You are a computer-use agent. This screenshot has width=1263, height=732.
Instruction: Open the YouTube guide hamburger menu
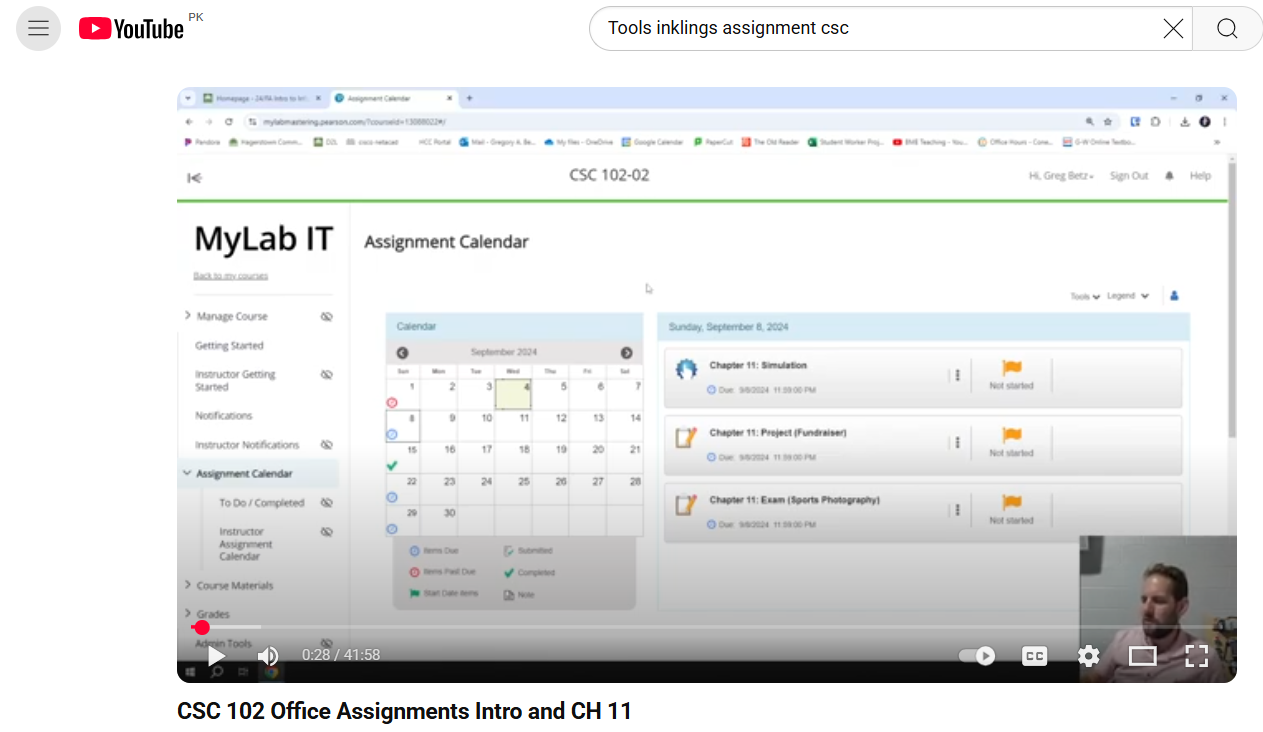pos(38,28)
